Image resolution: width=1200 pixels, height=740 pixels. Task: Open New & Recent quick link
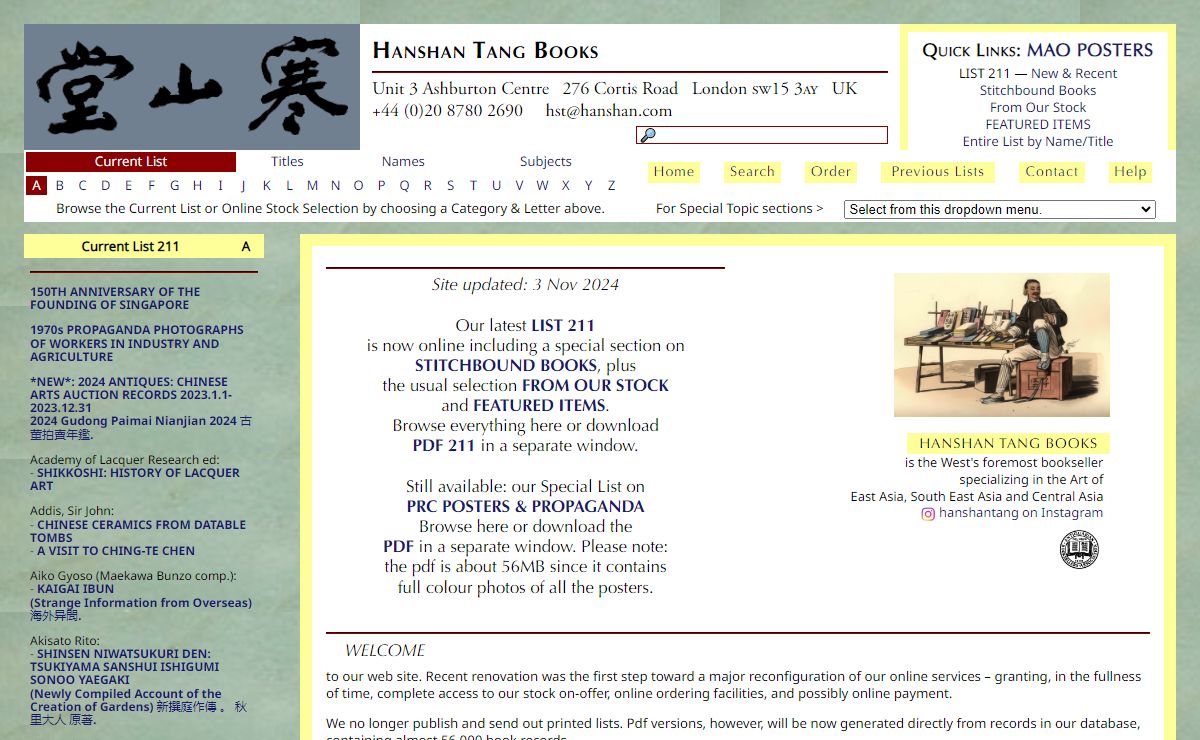1074,73
